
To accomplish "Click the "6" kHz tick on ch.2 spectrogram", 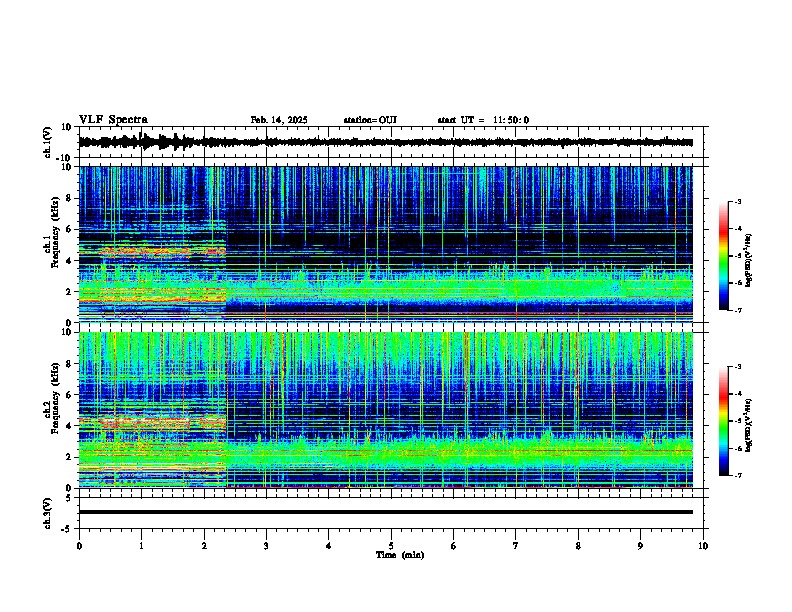I will click(70, 394).
